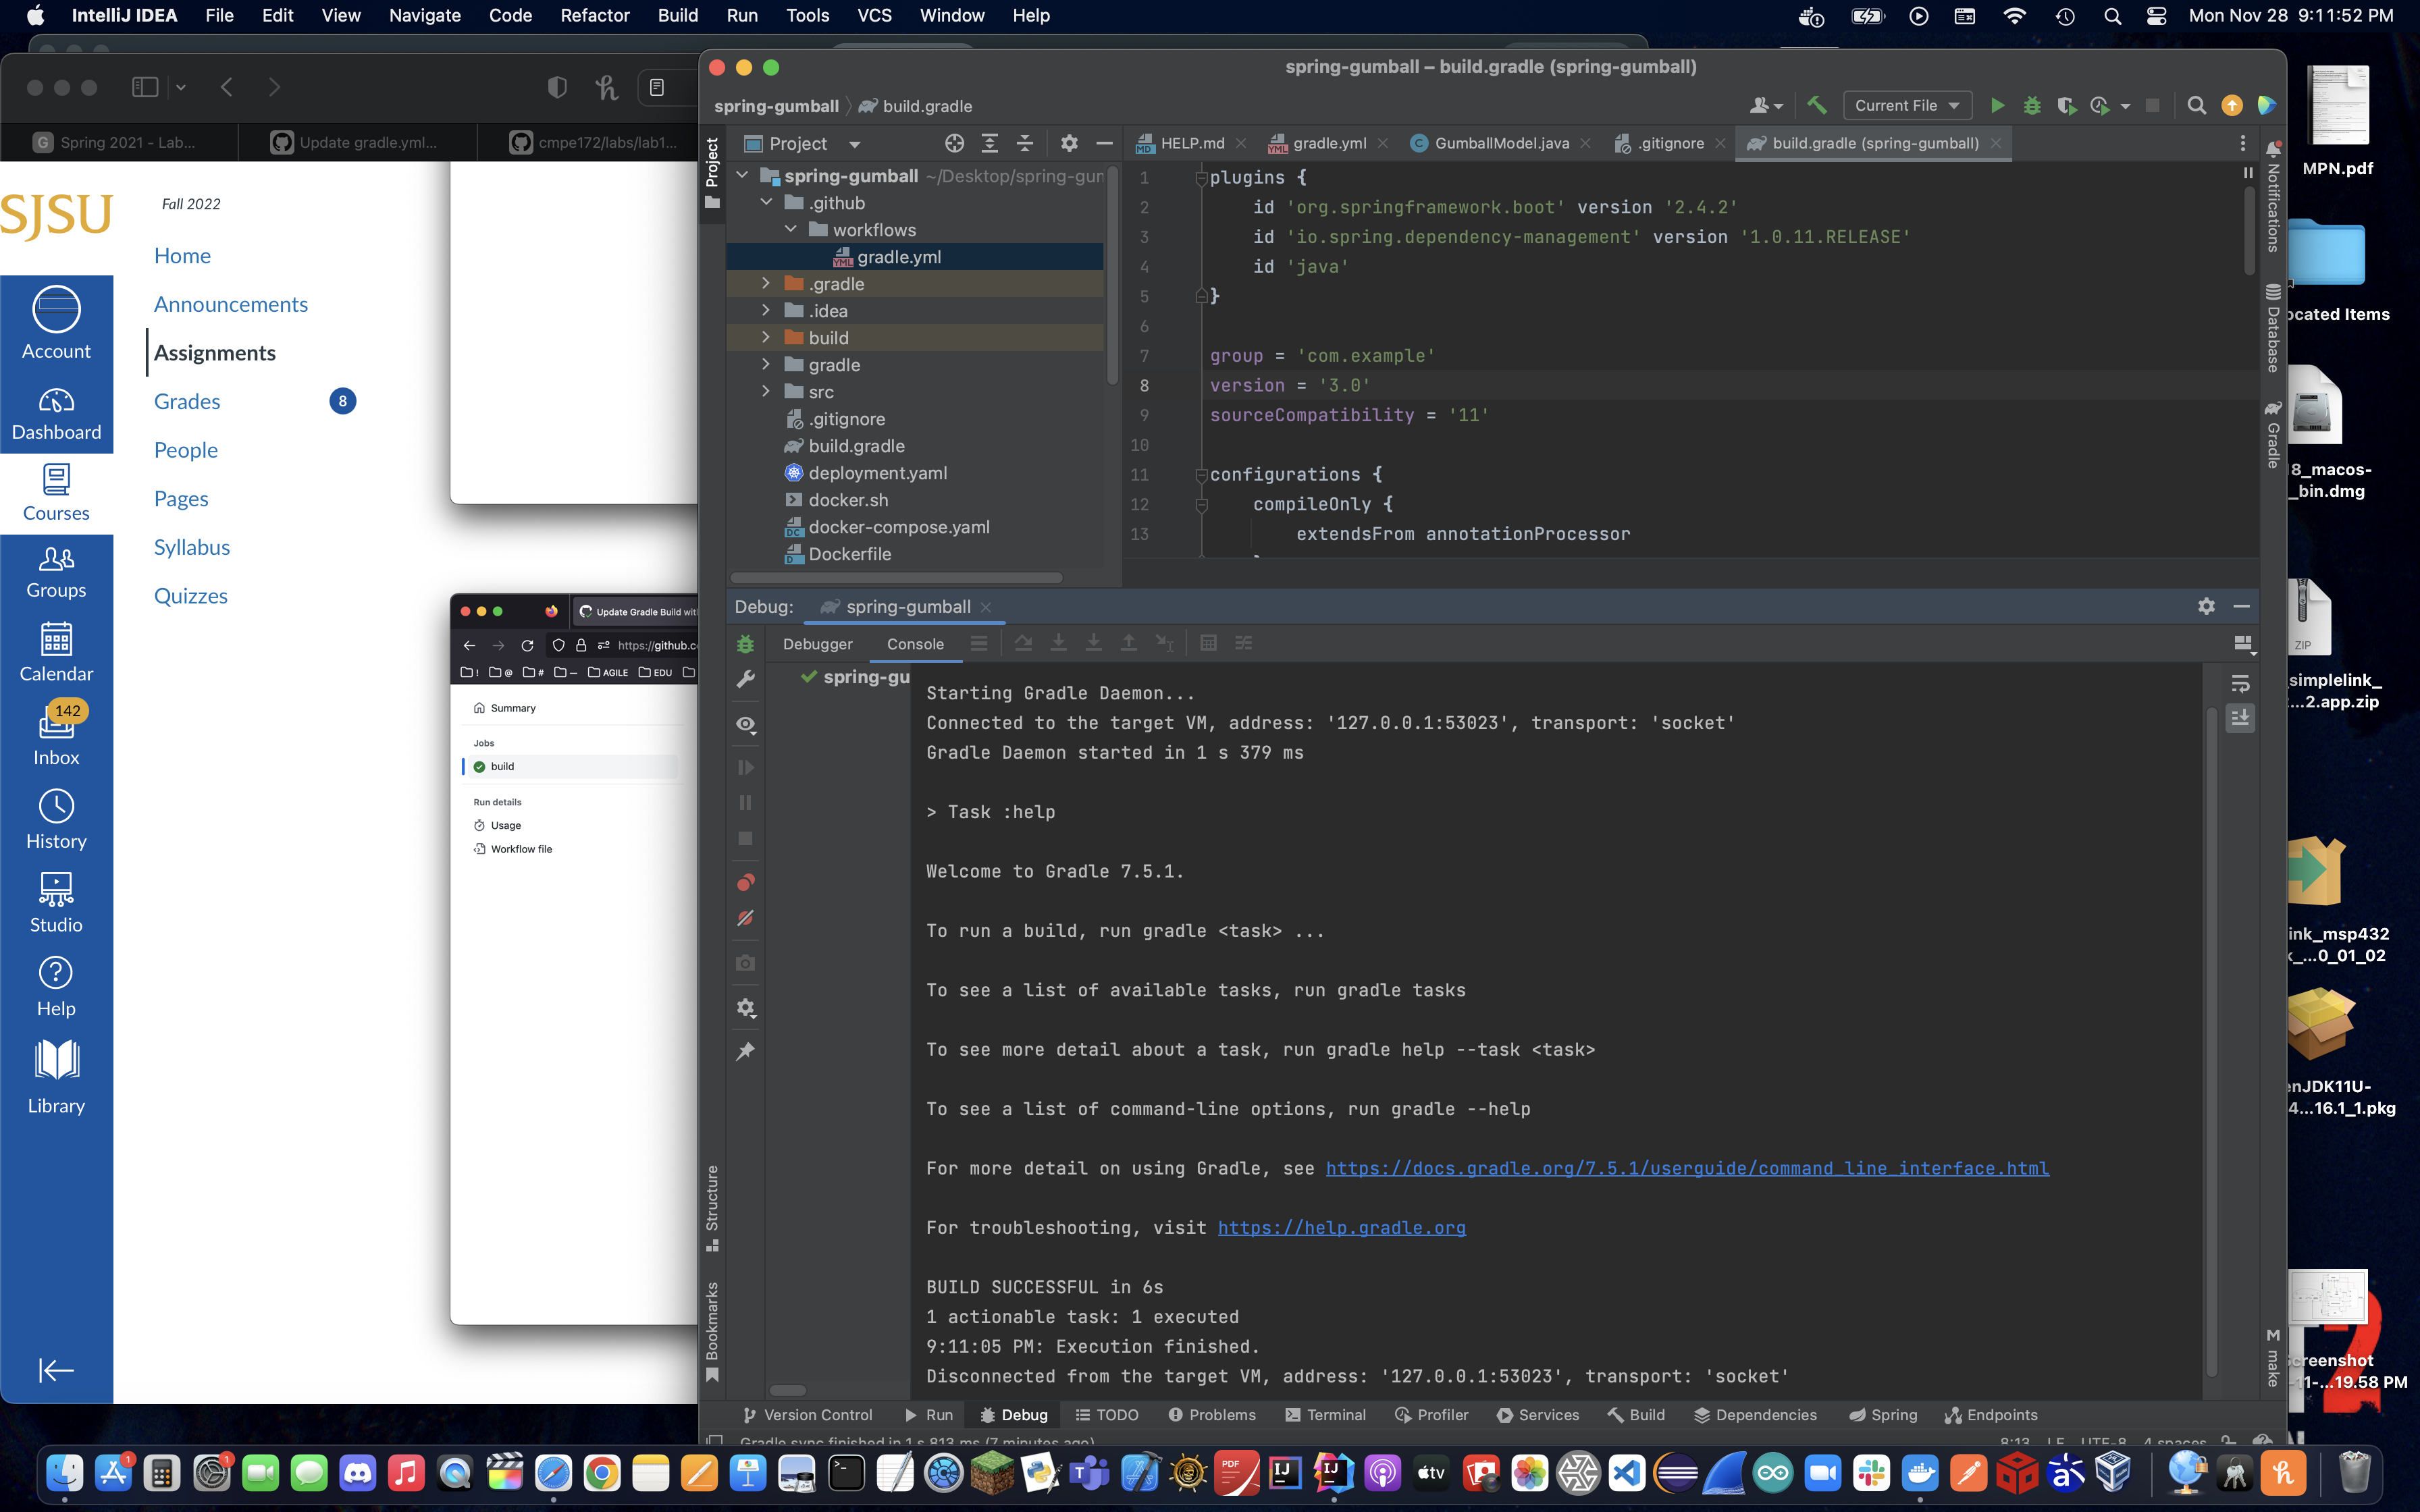Click View Breakpoints red circles icon

[x=745, y=882]
